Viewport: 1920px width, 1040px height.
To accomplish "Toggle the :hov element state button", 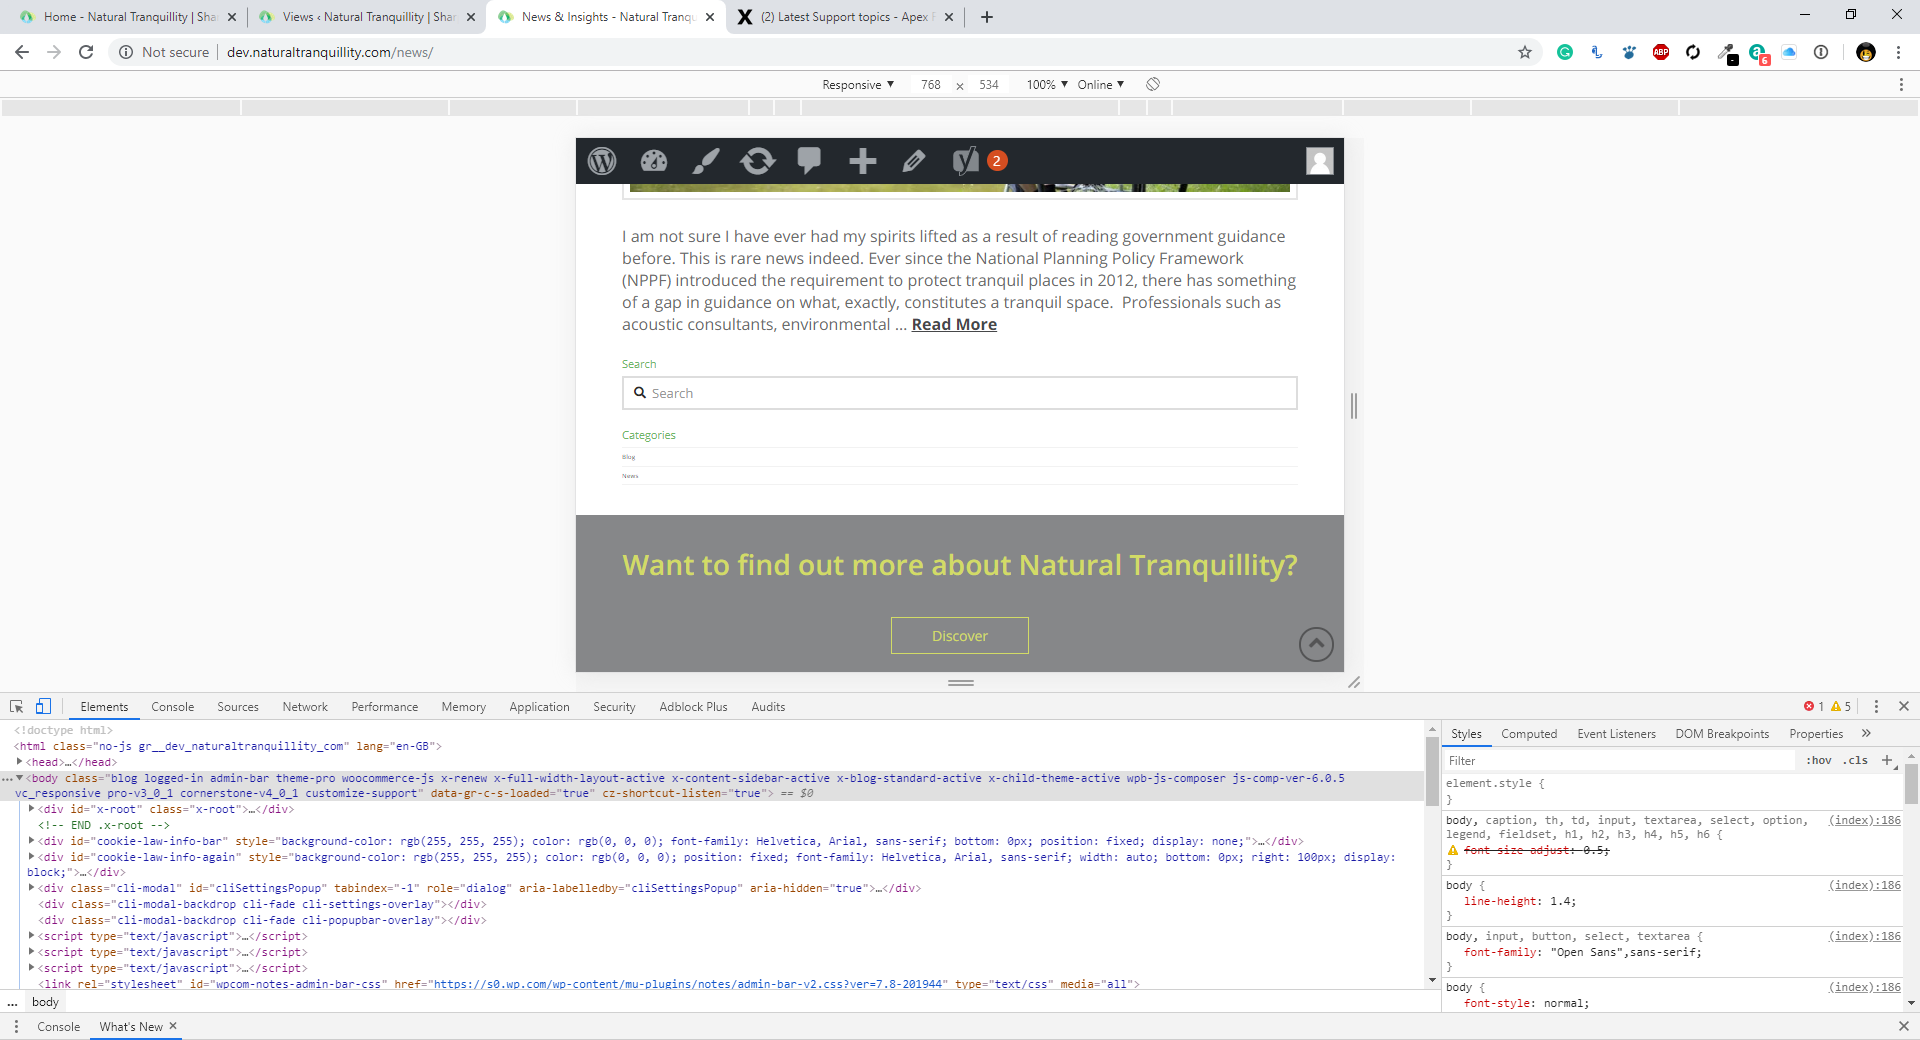I will pyautogui.click(x=1819, y=761).
